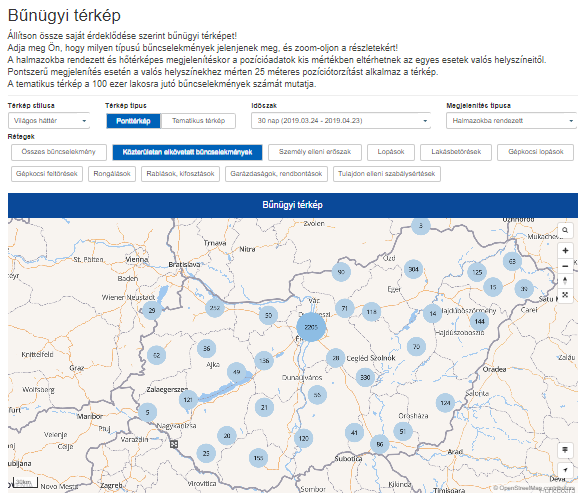Toggle Lopások layer
Screen dimensions: 587x502
coord(391,152)
